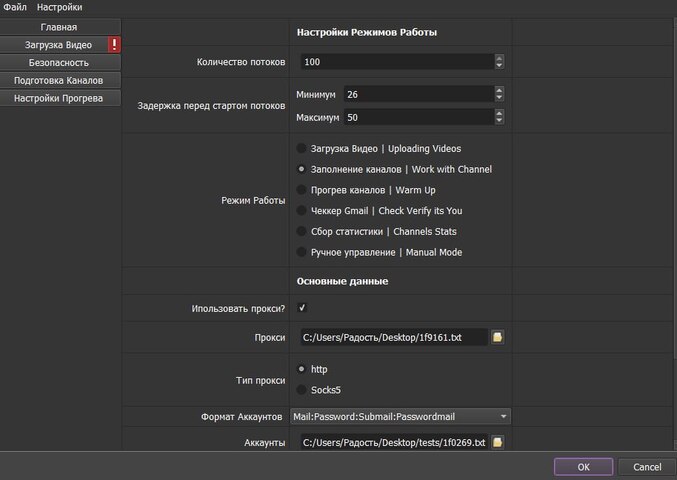Click the browse folder icon for Аккаунты file
Image resolution: width=677 pixels, height=480 pixels.
tap(497, 442)
